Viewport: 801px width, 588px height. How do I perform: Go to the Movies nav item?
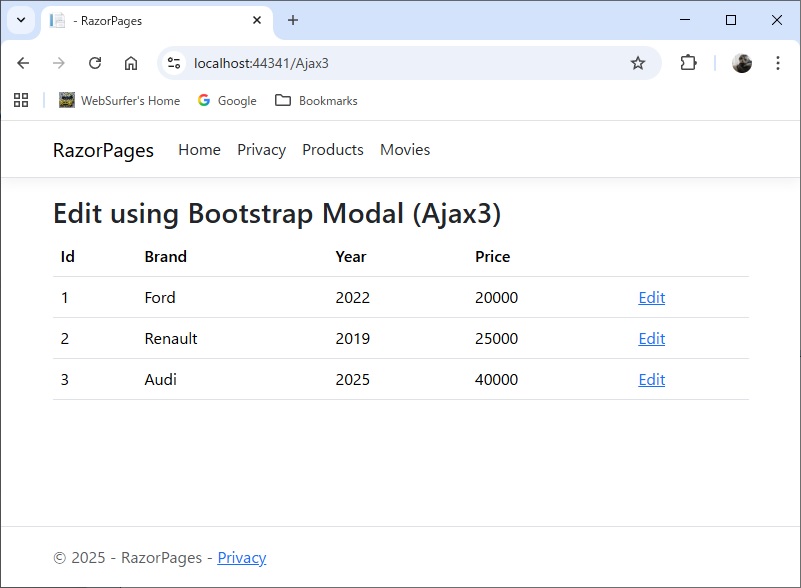pyautogui.click(x=405, y=150)
